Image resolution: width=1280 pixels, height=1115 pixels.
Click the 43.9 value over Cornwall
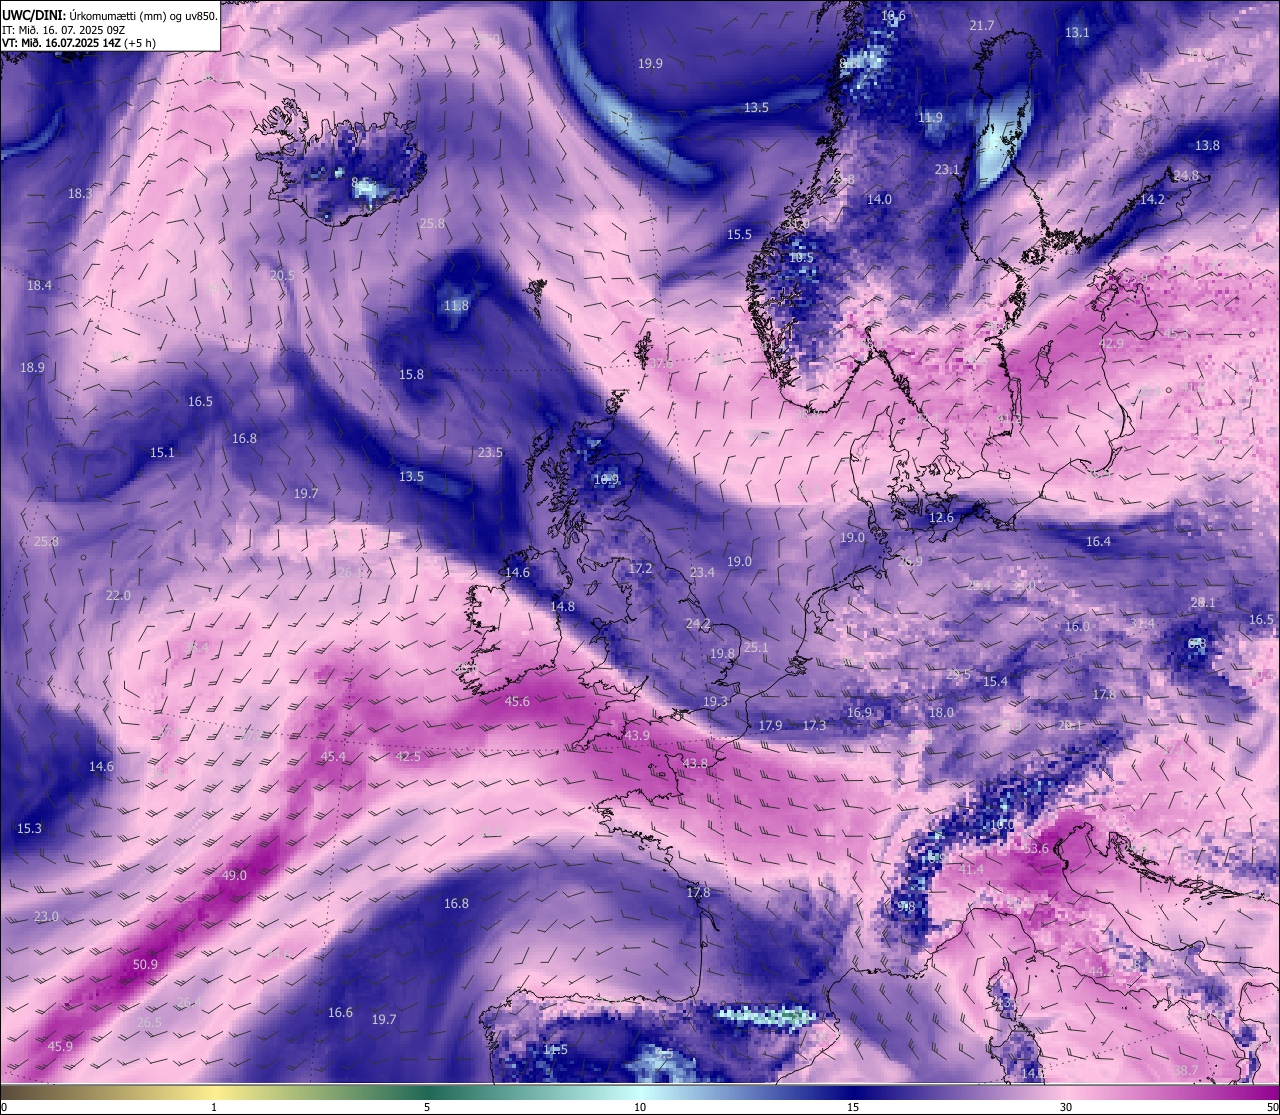click(x=636, y=735)
